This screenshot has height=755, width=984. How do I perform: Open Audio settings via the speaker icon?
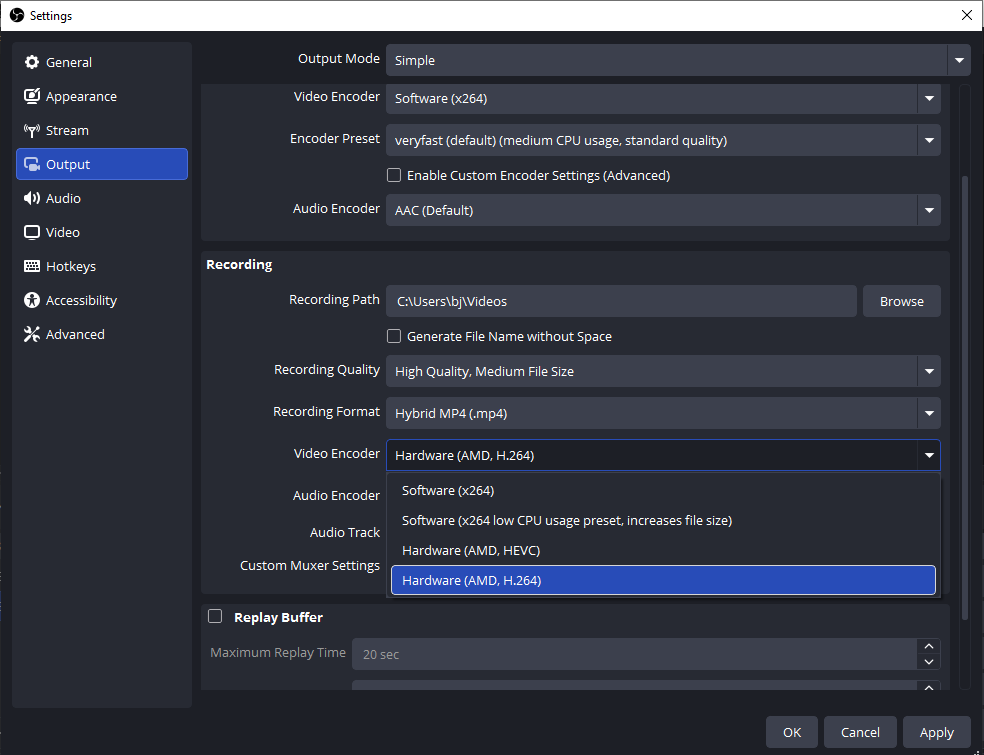click(31, 198)
